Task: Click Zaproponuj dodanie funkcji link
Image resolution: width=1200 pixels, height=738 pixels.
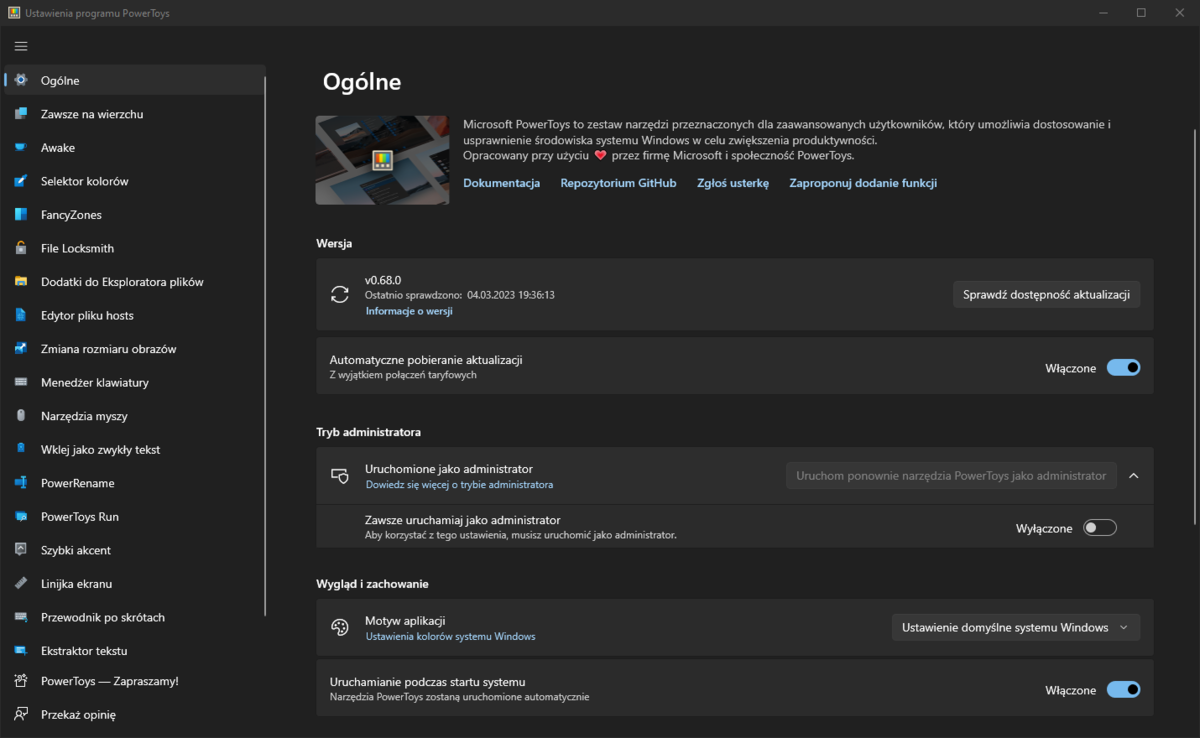Action: (x=863, y=183)
